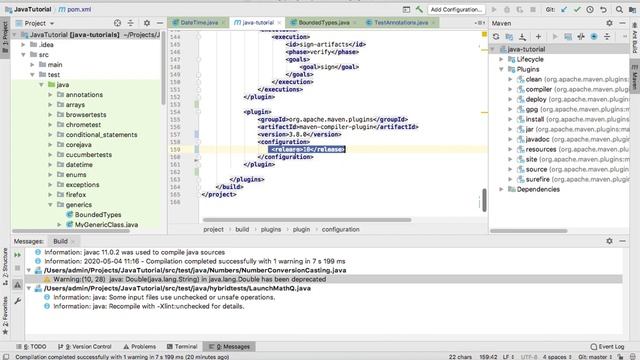Screen dimensions: 640x360
Task: Switch to TestAnnotations.java tab
Action: [401, 22]
